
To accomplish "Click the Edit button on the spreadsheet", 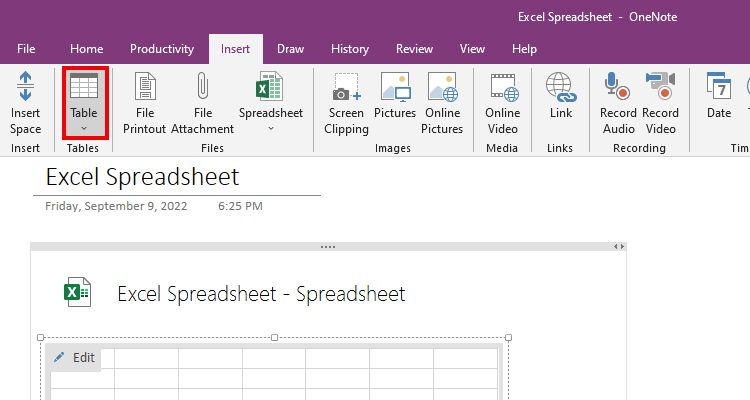I will pos(74,357).
